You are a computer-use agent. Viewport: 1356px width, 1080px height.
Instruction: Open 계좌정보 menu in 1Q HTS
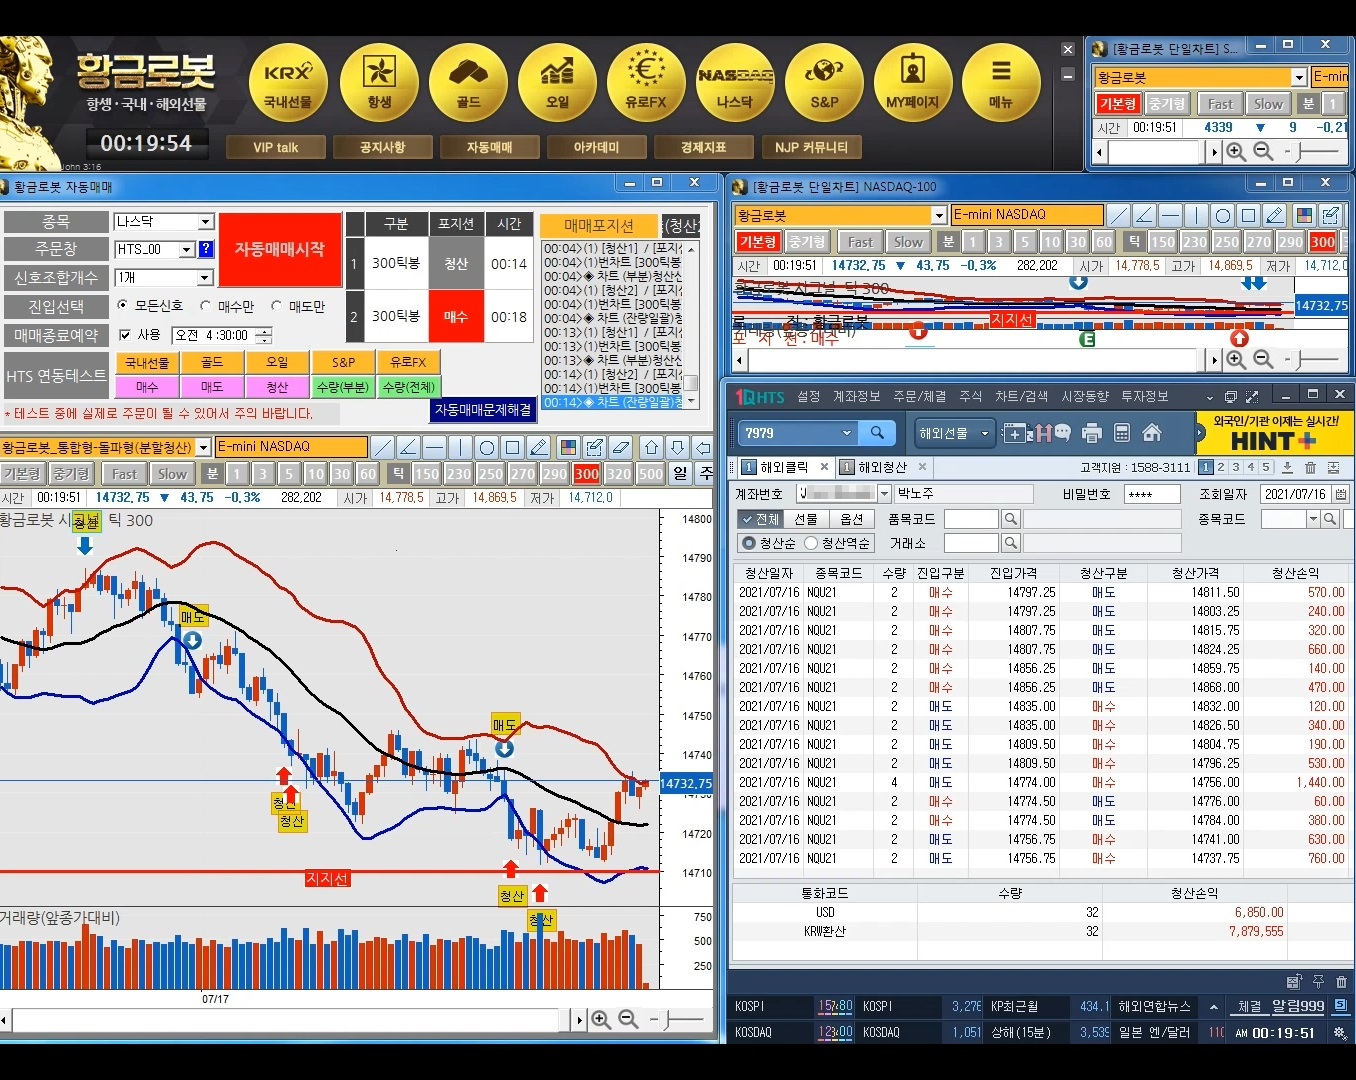(x=857, y=397)
